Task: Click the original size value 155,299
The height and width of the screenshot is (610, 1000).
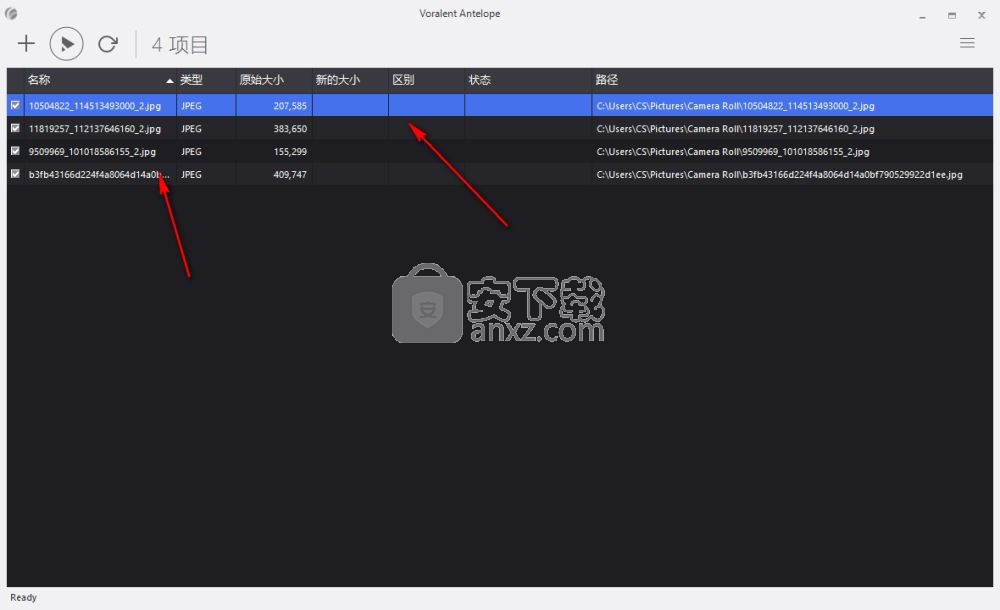Action: click(290, 152)
